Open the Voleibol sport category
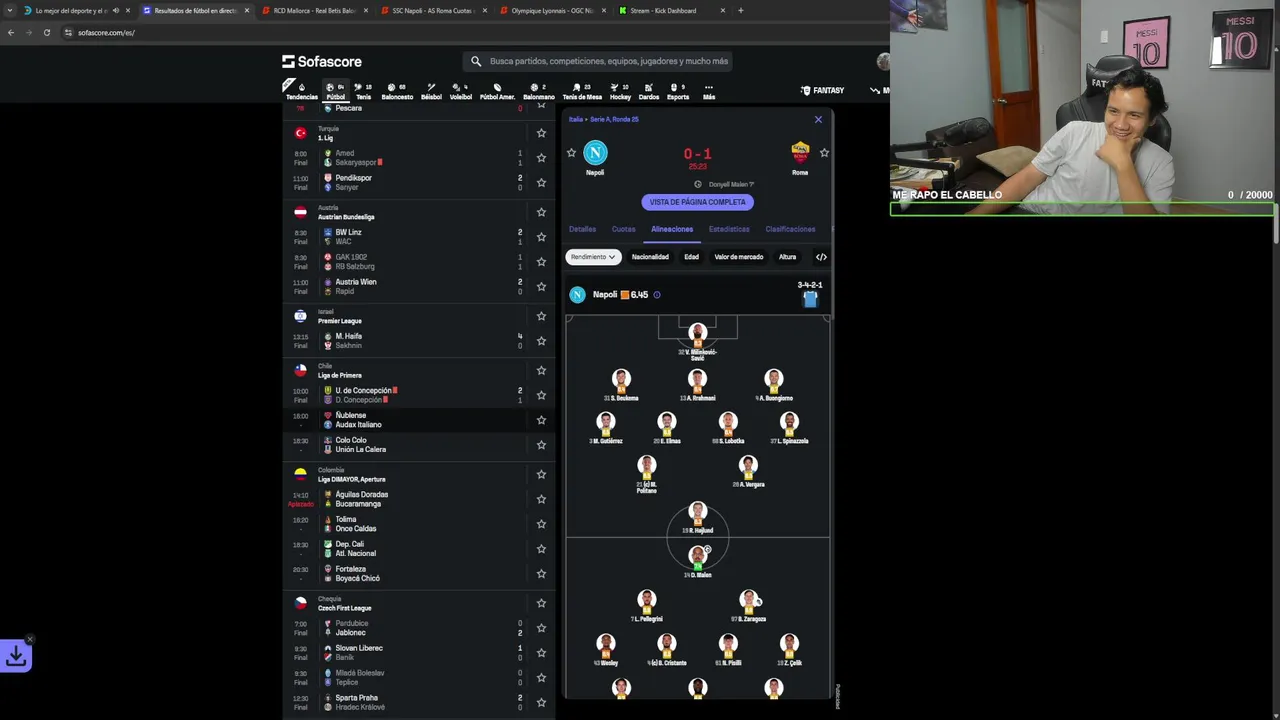This screenshot has height=720, width=1280. pyautogui.click(x=461, y=91)
